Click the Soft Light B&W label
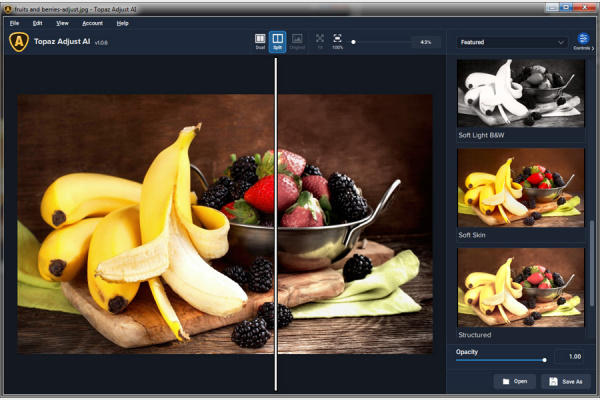Image resolution: width=600 pixels, height=400 pixels. [x=481, y=135]
